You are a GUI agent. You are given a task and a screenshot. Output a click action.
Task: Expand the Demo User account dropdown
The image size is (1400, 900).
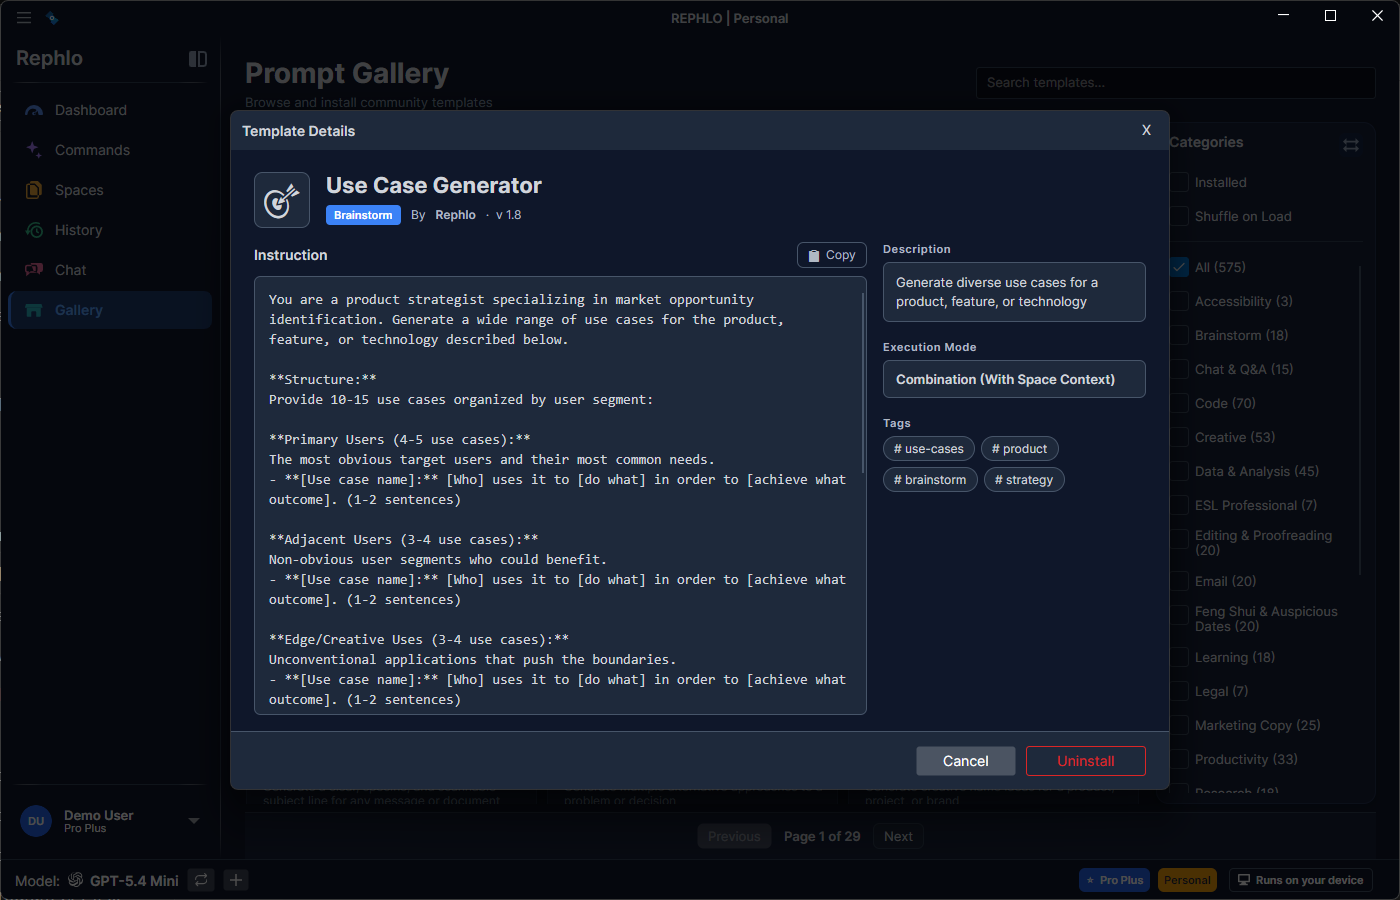(194, 821)
